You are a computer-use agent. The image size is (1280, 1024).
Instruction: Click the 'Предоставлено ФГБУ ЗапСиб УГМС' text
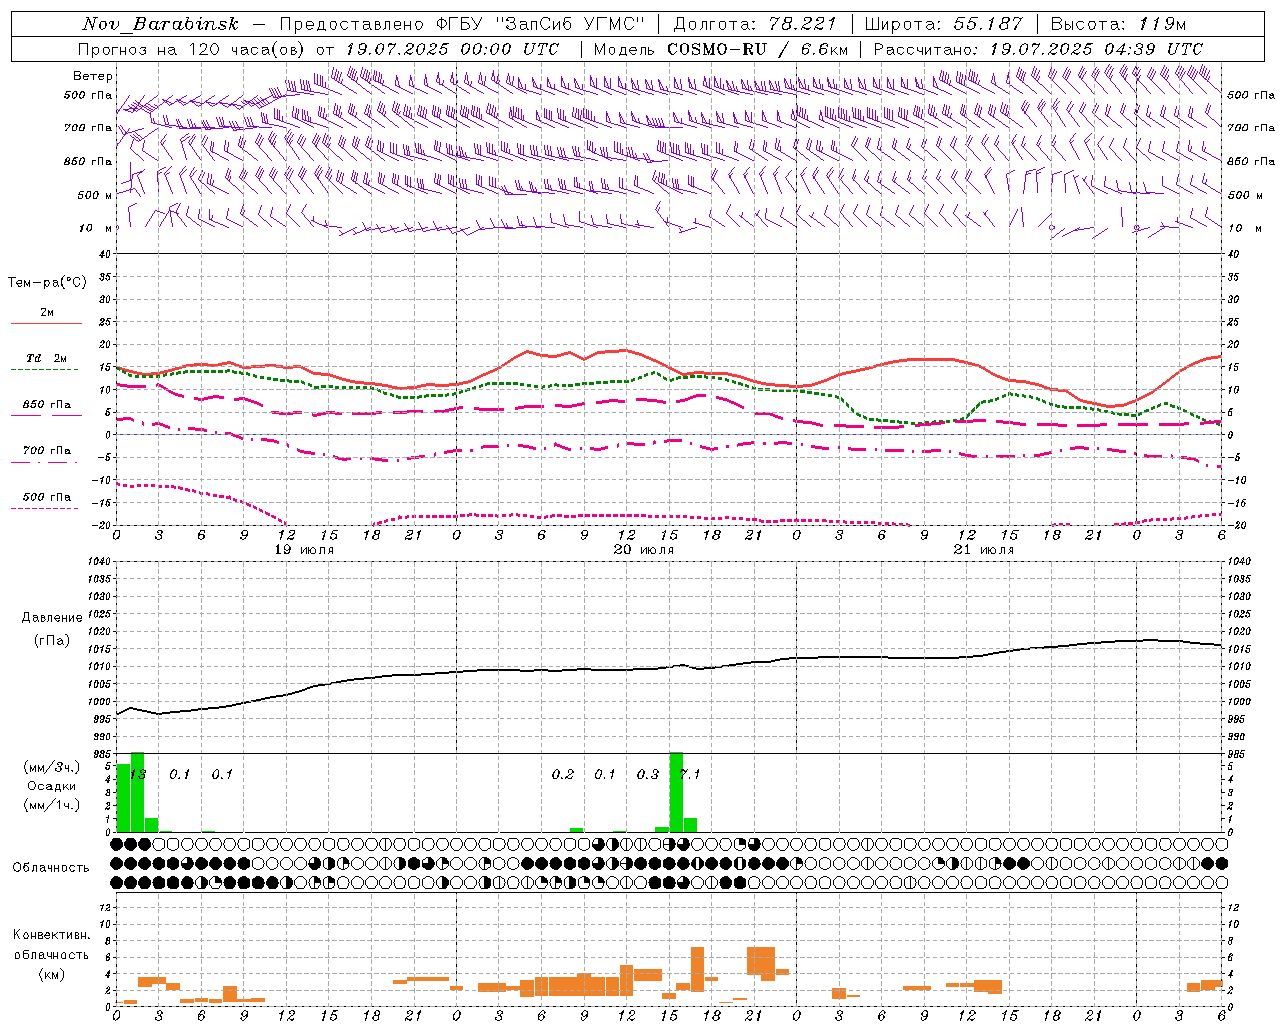pos(463,23)
